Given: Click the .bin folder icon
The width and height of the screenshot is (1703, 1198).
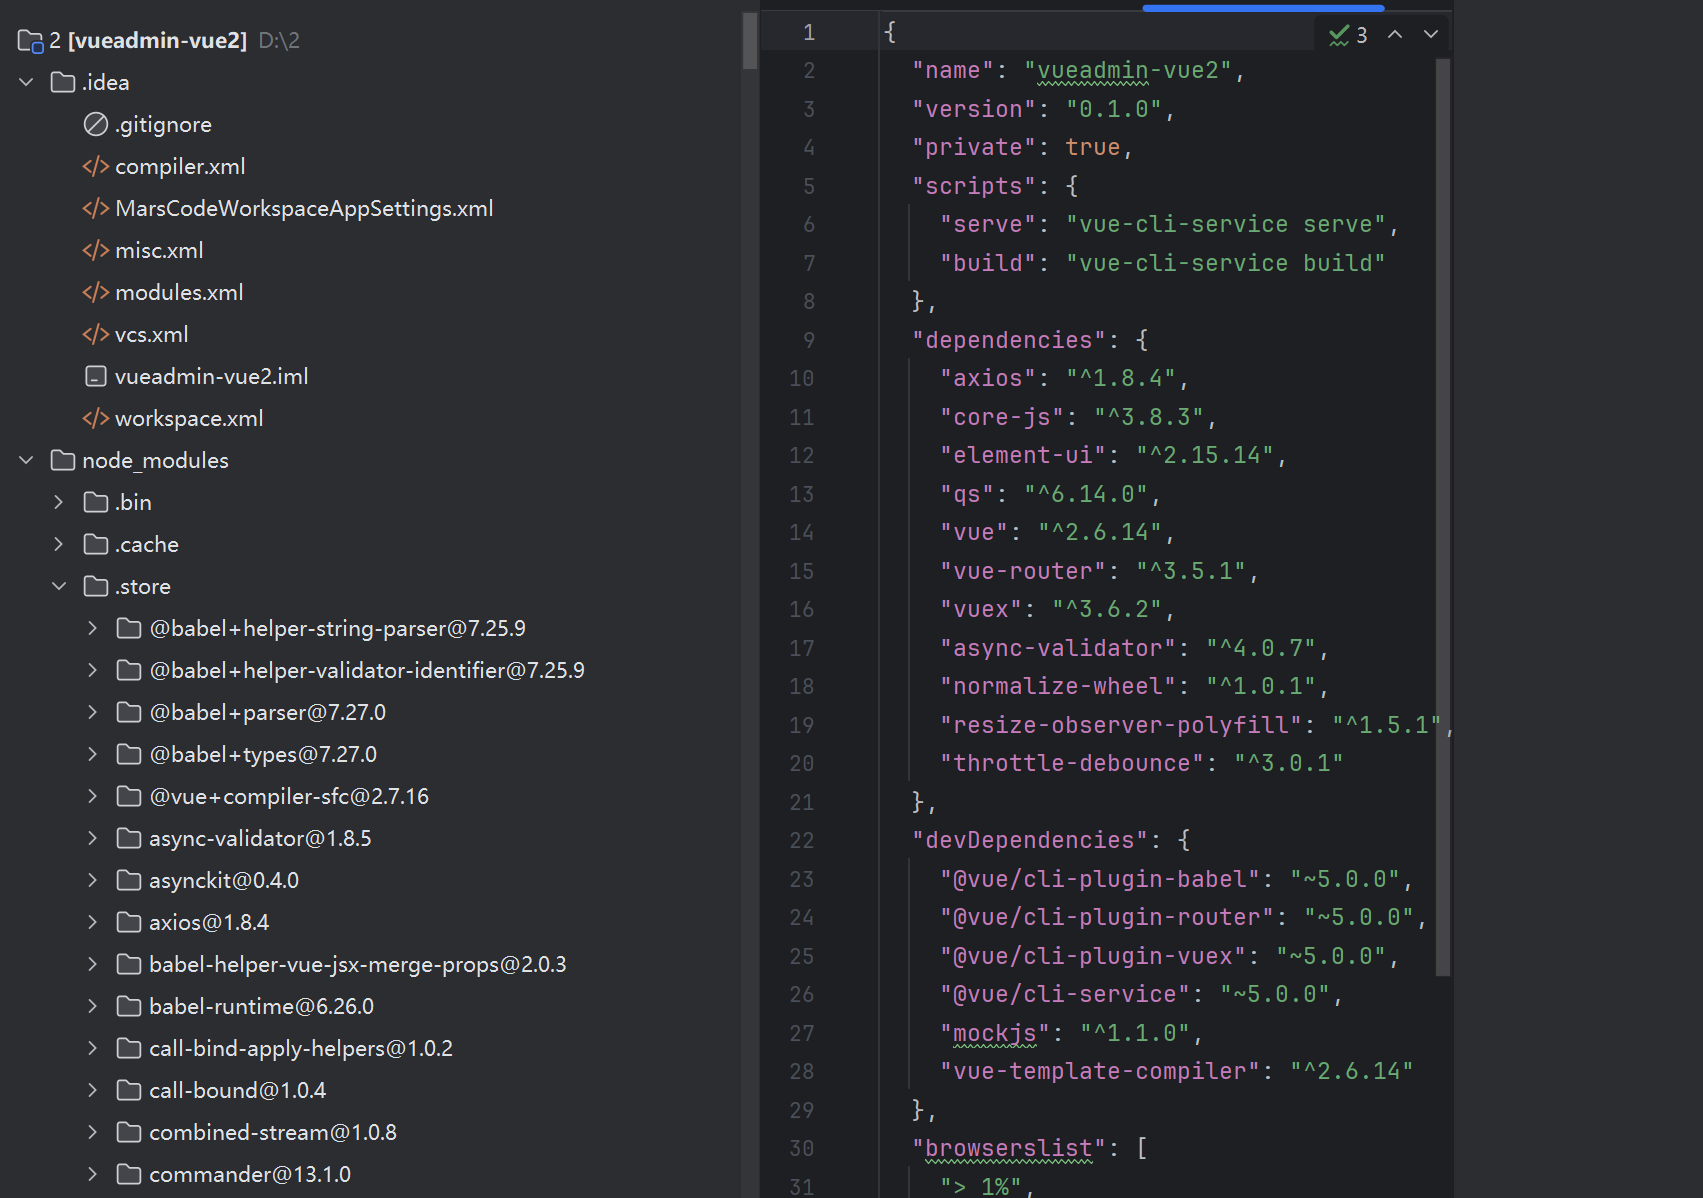Looking at the screenshot, I should (96, 502).
